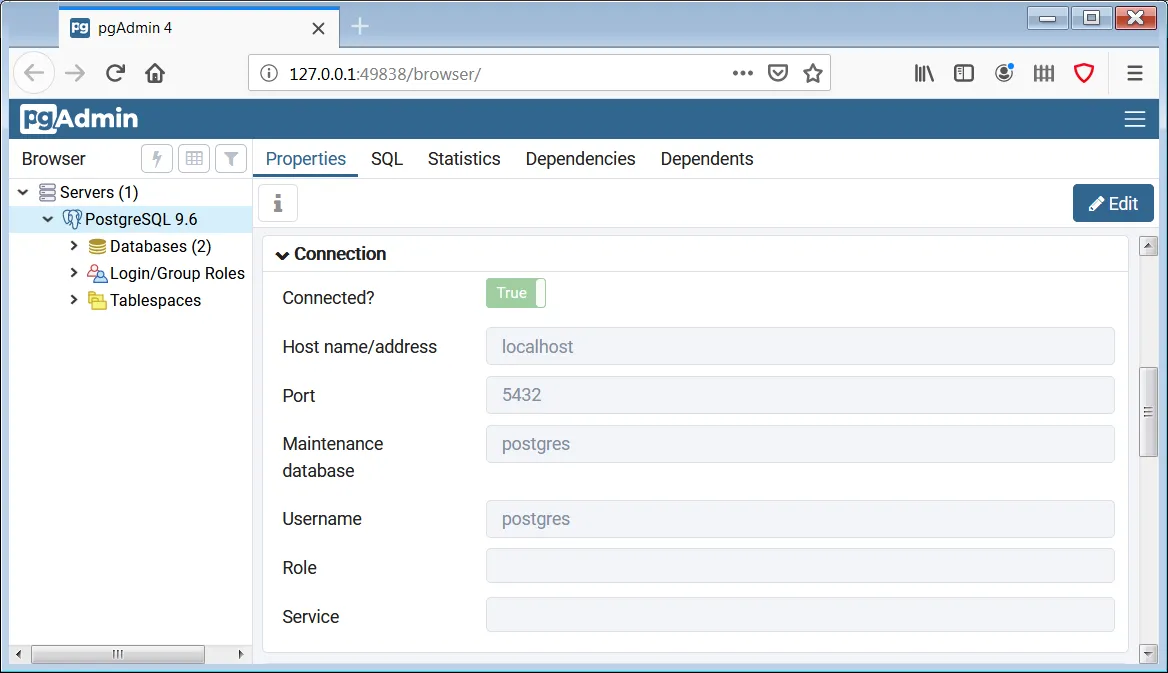This screenshot has height=673, width=1168.
Task: Click the Host name/address field
Action: 800,347
